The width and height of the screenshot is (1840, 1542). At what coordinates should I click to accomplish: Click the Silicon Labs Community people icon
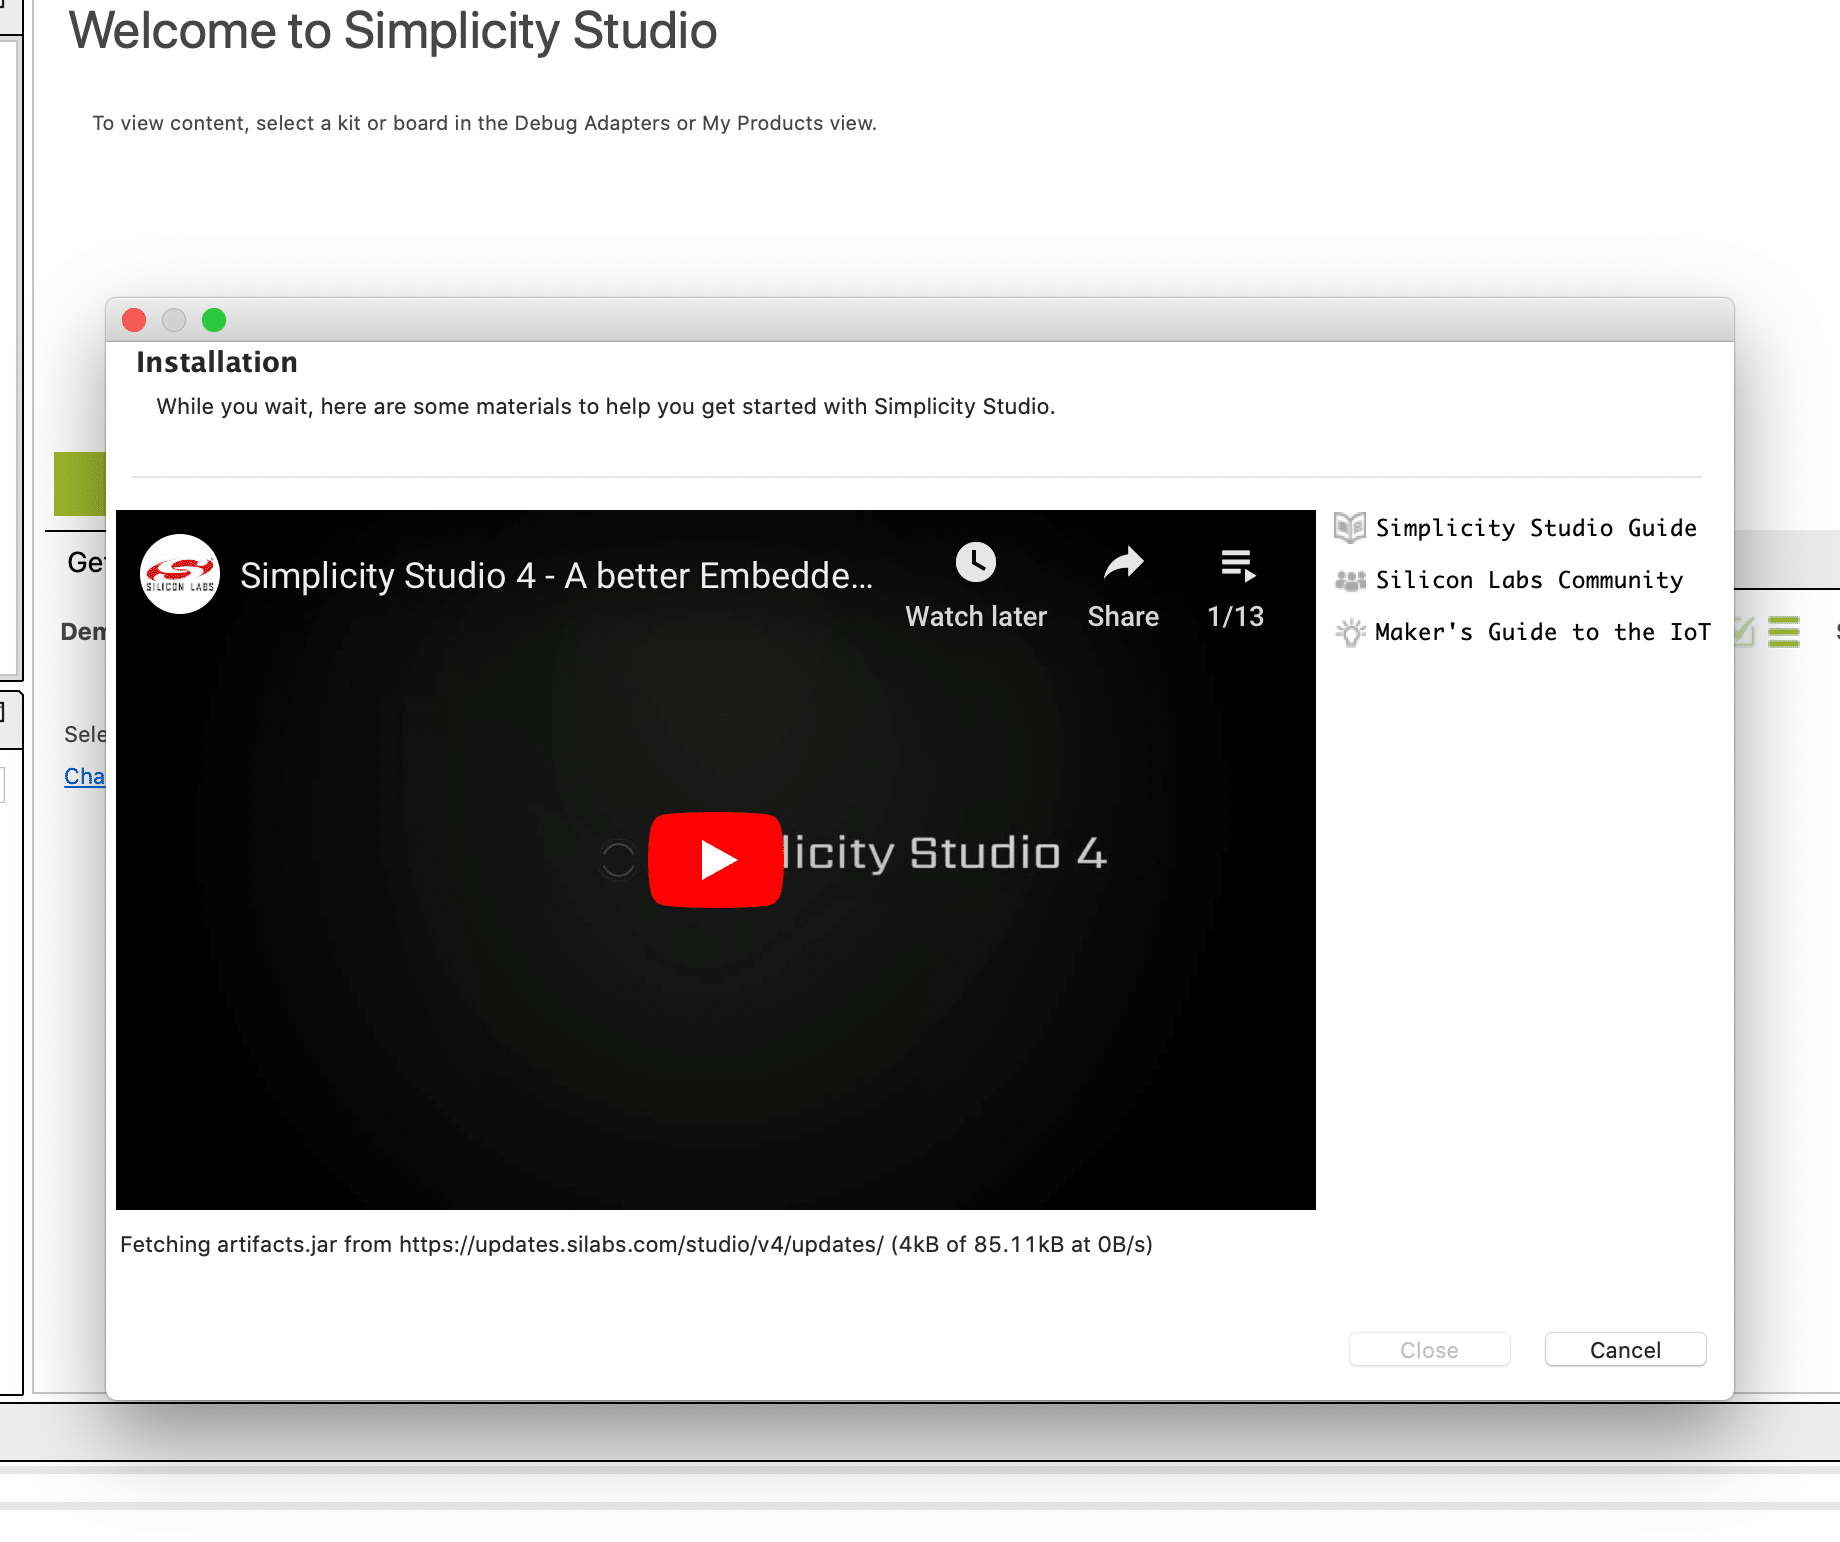point(1351,580)
